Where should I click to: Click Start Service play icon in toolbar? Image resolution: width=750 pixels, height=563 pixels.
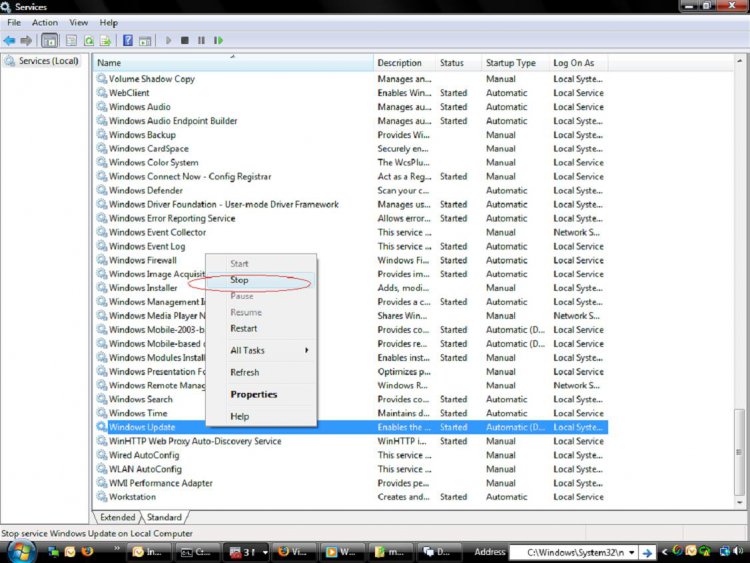168,41
